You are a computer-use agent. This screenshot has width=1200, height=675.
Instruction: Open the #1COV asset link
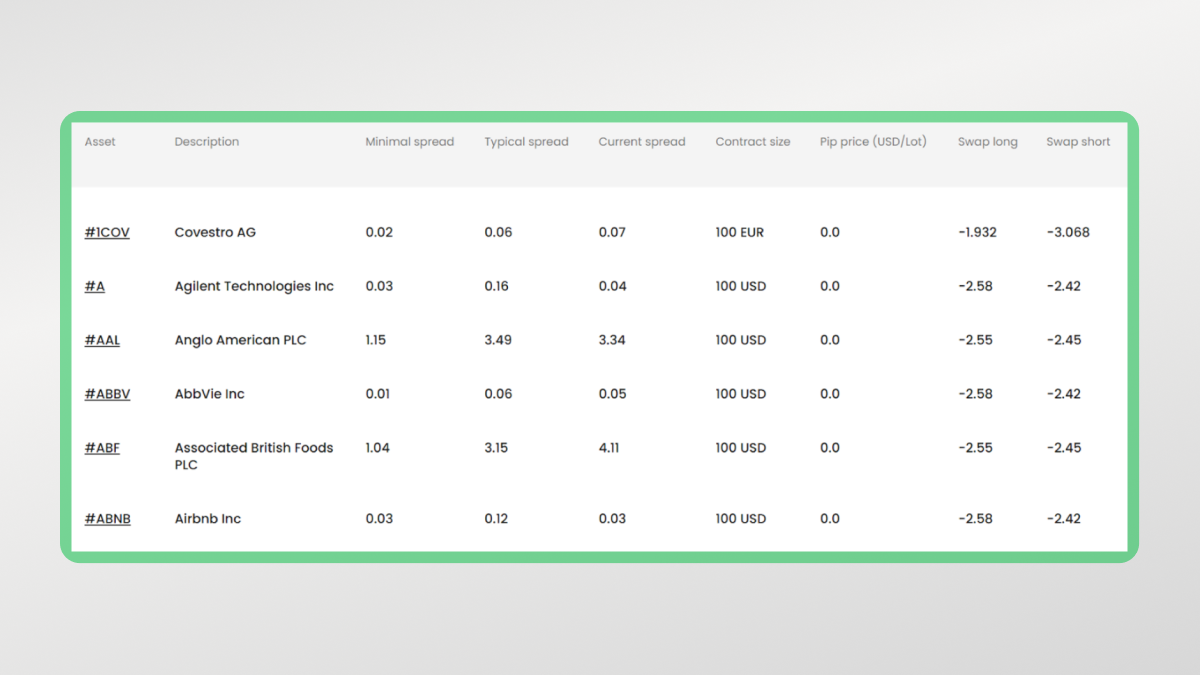pos(107,232)
